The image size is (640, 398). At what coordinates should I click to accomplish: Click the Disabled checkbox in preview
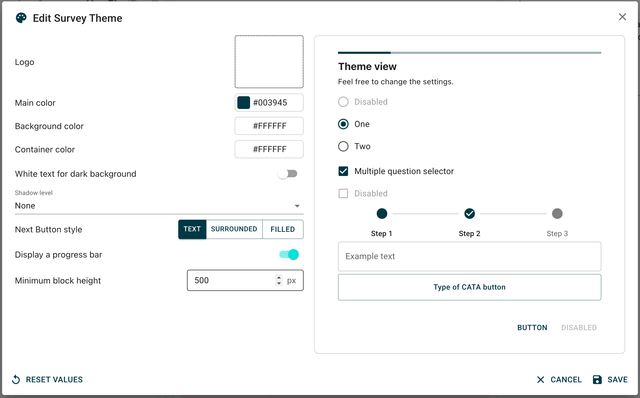click(x=343, y=193)
